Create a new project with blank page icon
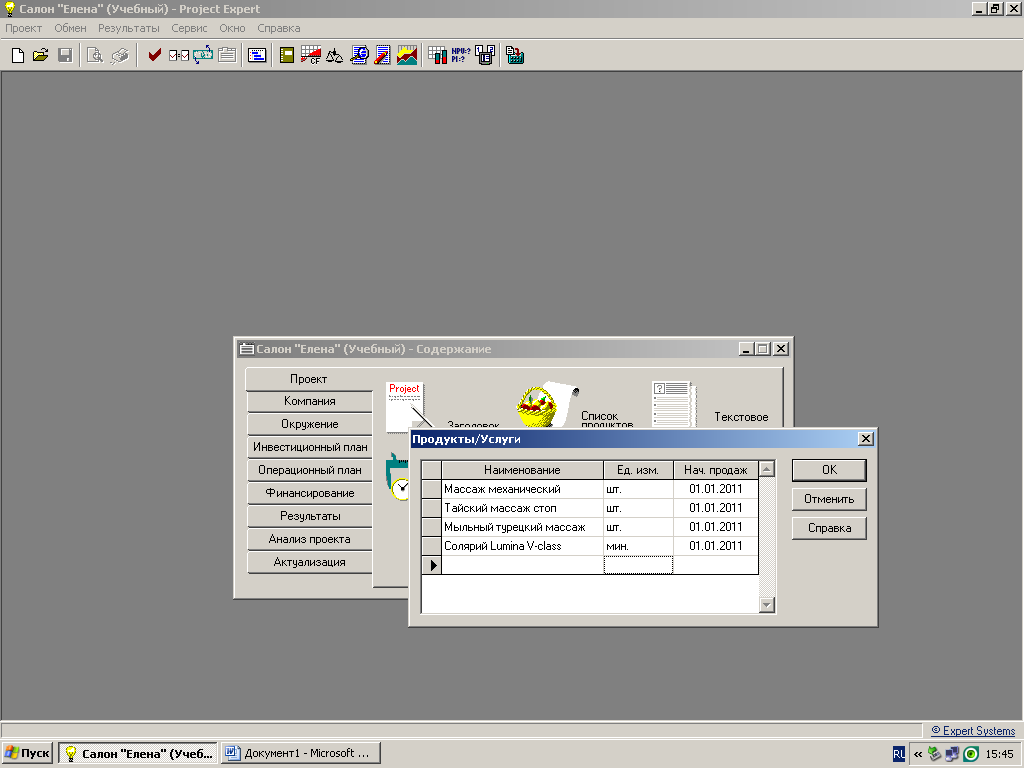Image resolution: width=1024 pixels, height=768 pixels. coord(18,56)
